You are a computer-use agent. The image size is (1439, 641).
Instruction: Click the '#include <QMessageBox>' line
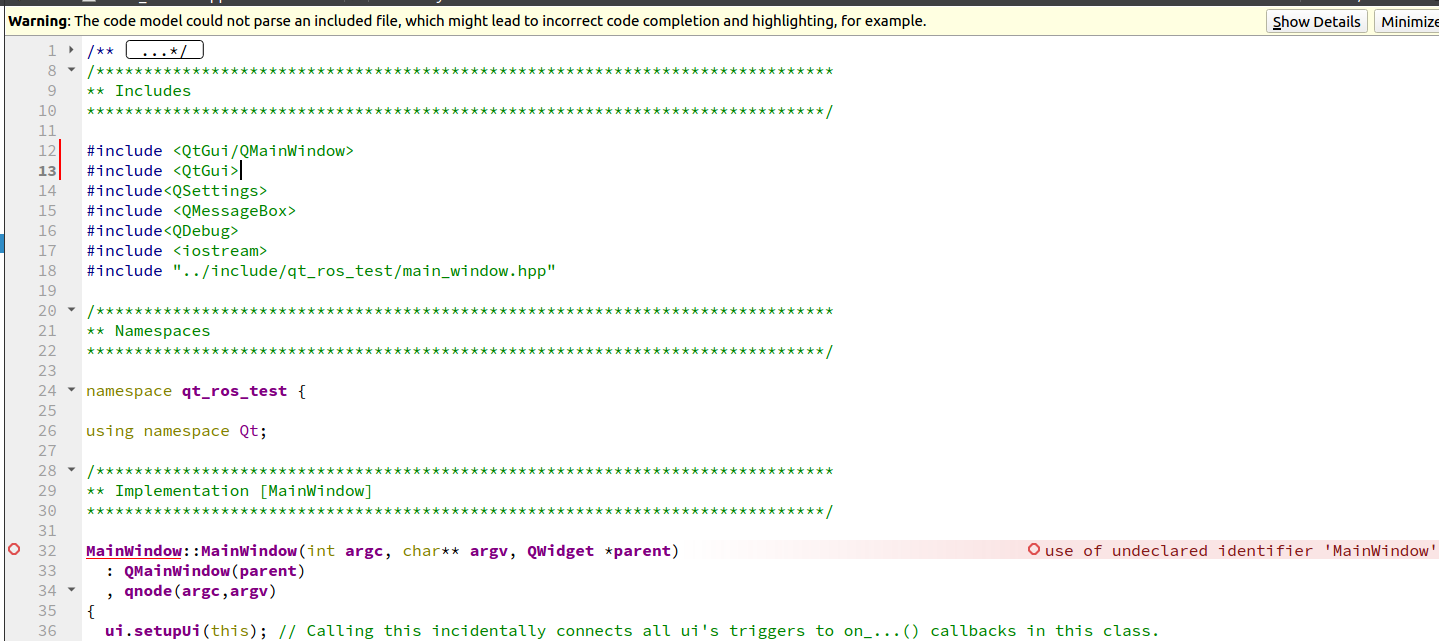point(191,211)
